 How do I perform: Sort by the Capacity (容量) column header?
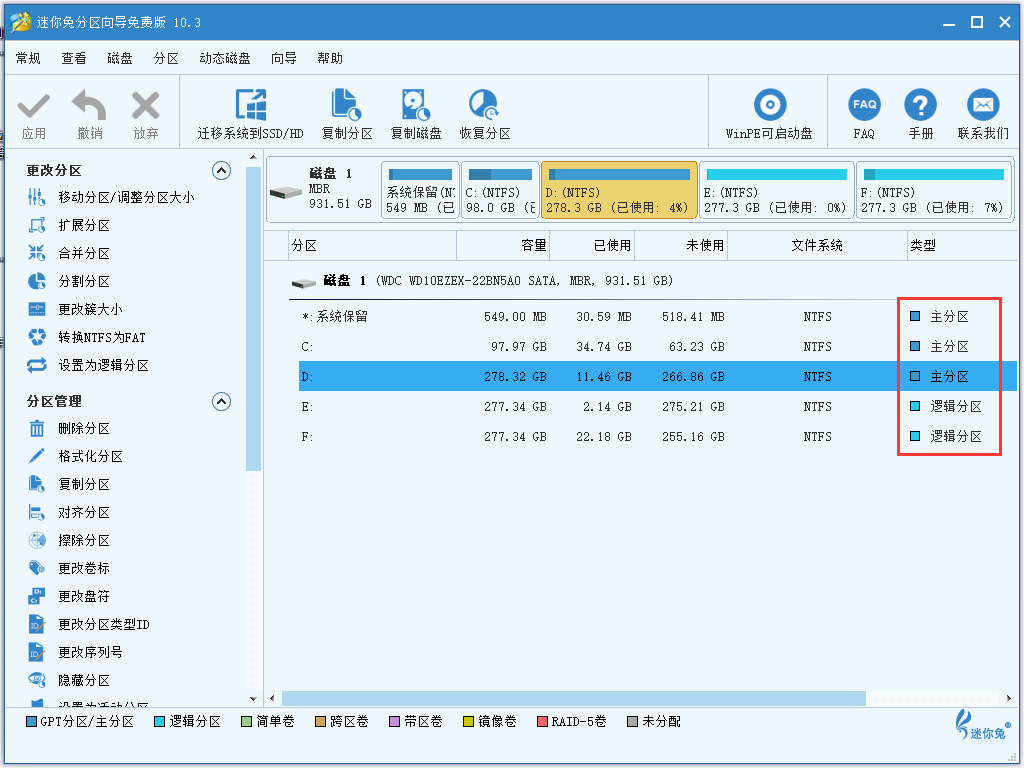tap(503, 246)
